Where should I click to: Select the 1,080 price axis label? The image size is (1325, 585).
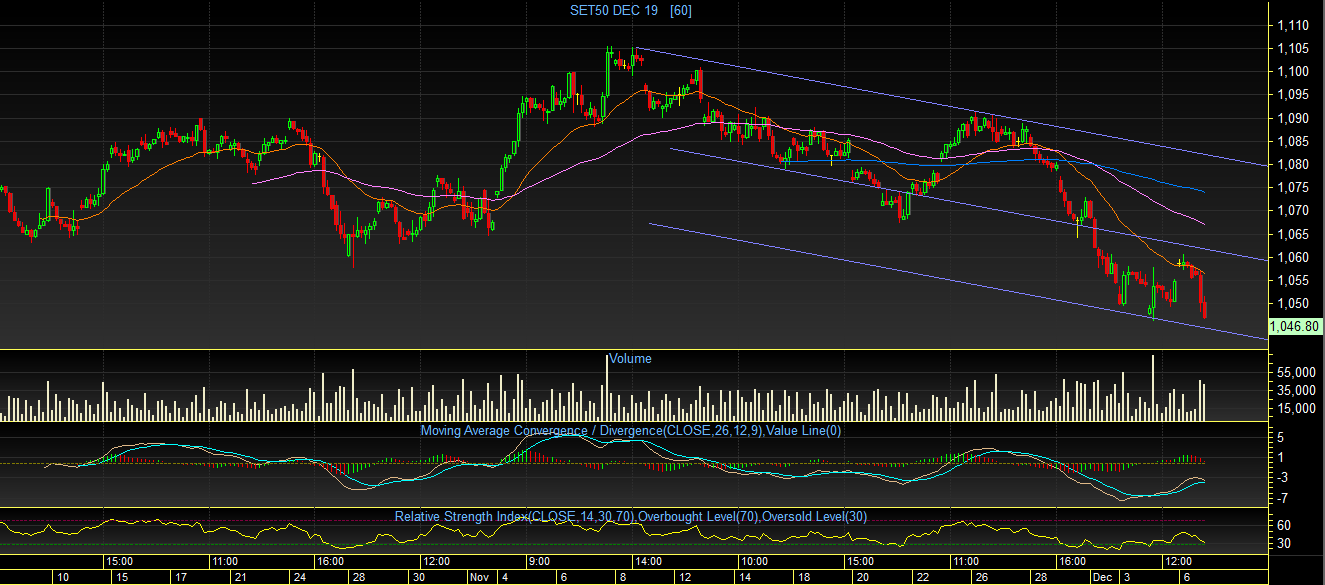click(1293, 164)
